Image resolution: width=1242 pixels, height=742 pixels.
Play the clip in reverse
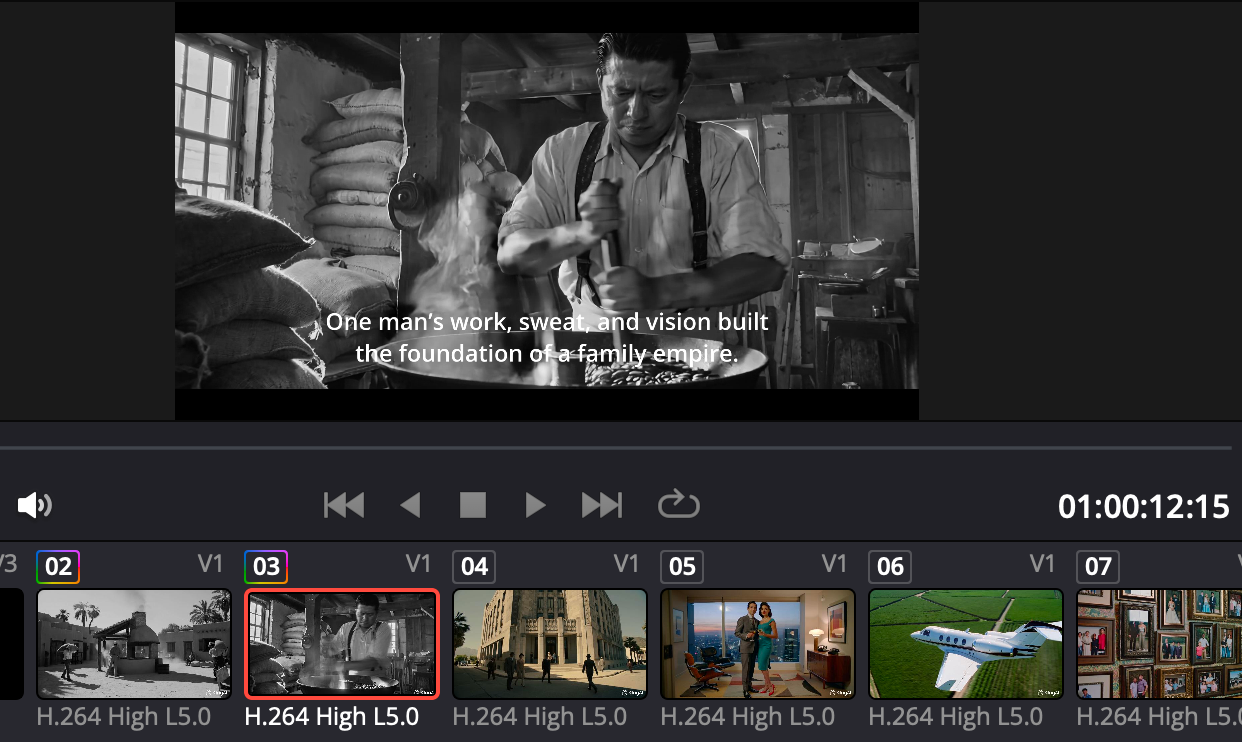coord(410,505)
